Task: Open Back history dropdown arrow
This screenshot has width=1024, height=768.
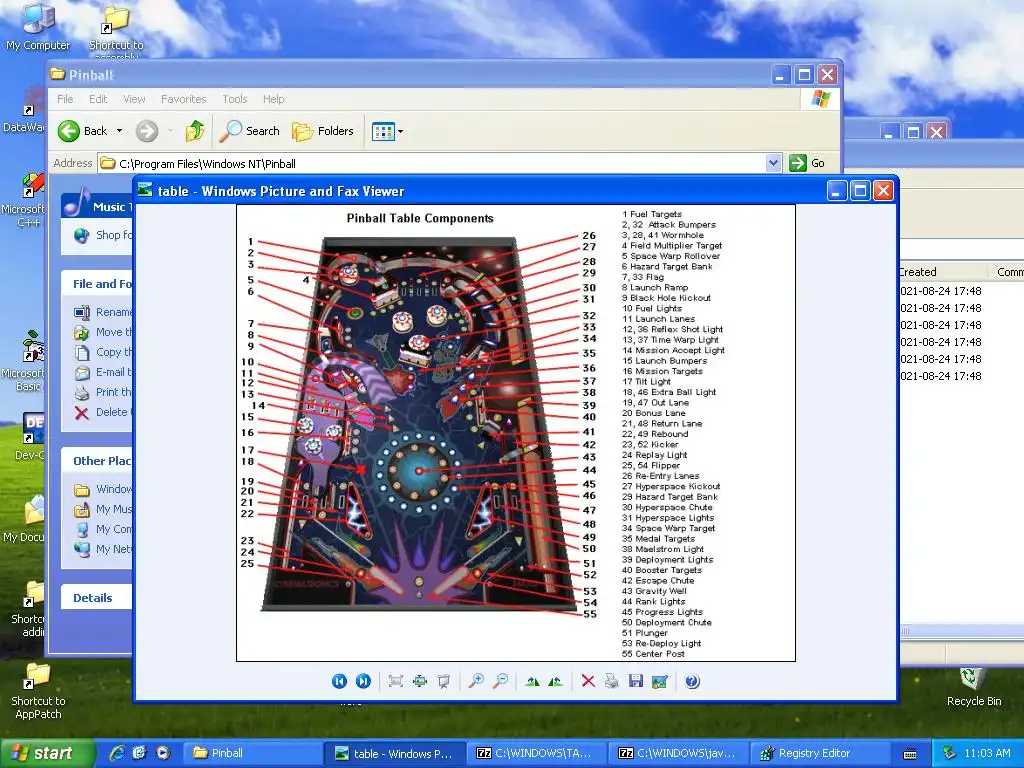Action: tap(120, 131)
